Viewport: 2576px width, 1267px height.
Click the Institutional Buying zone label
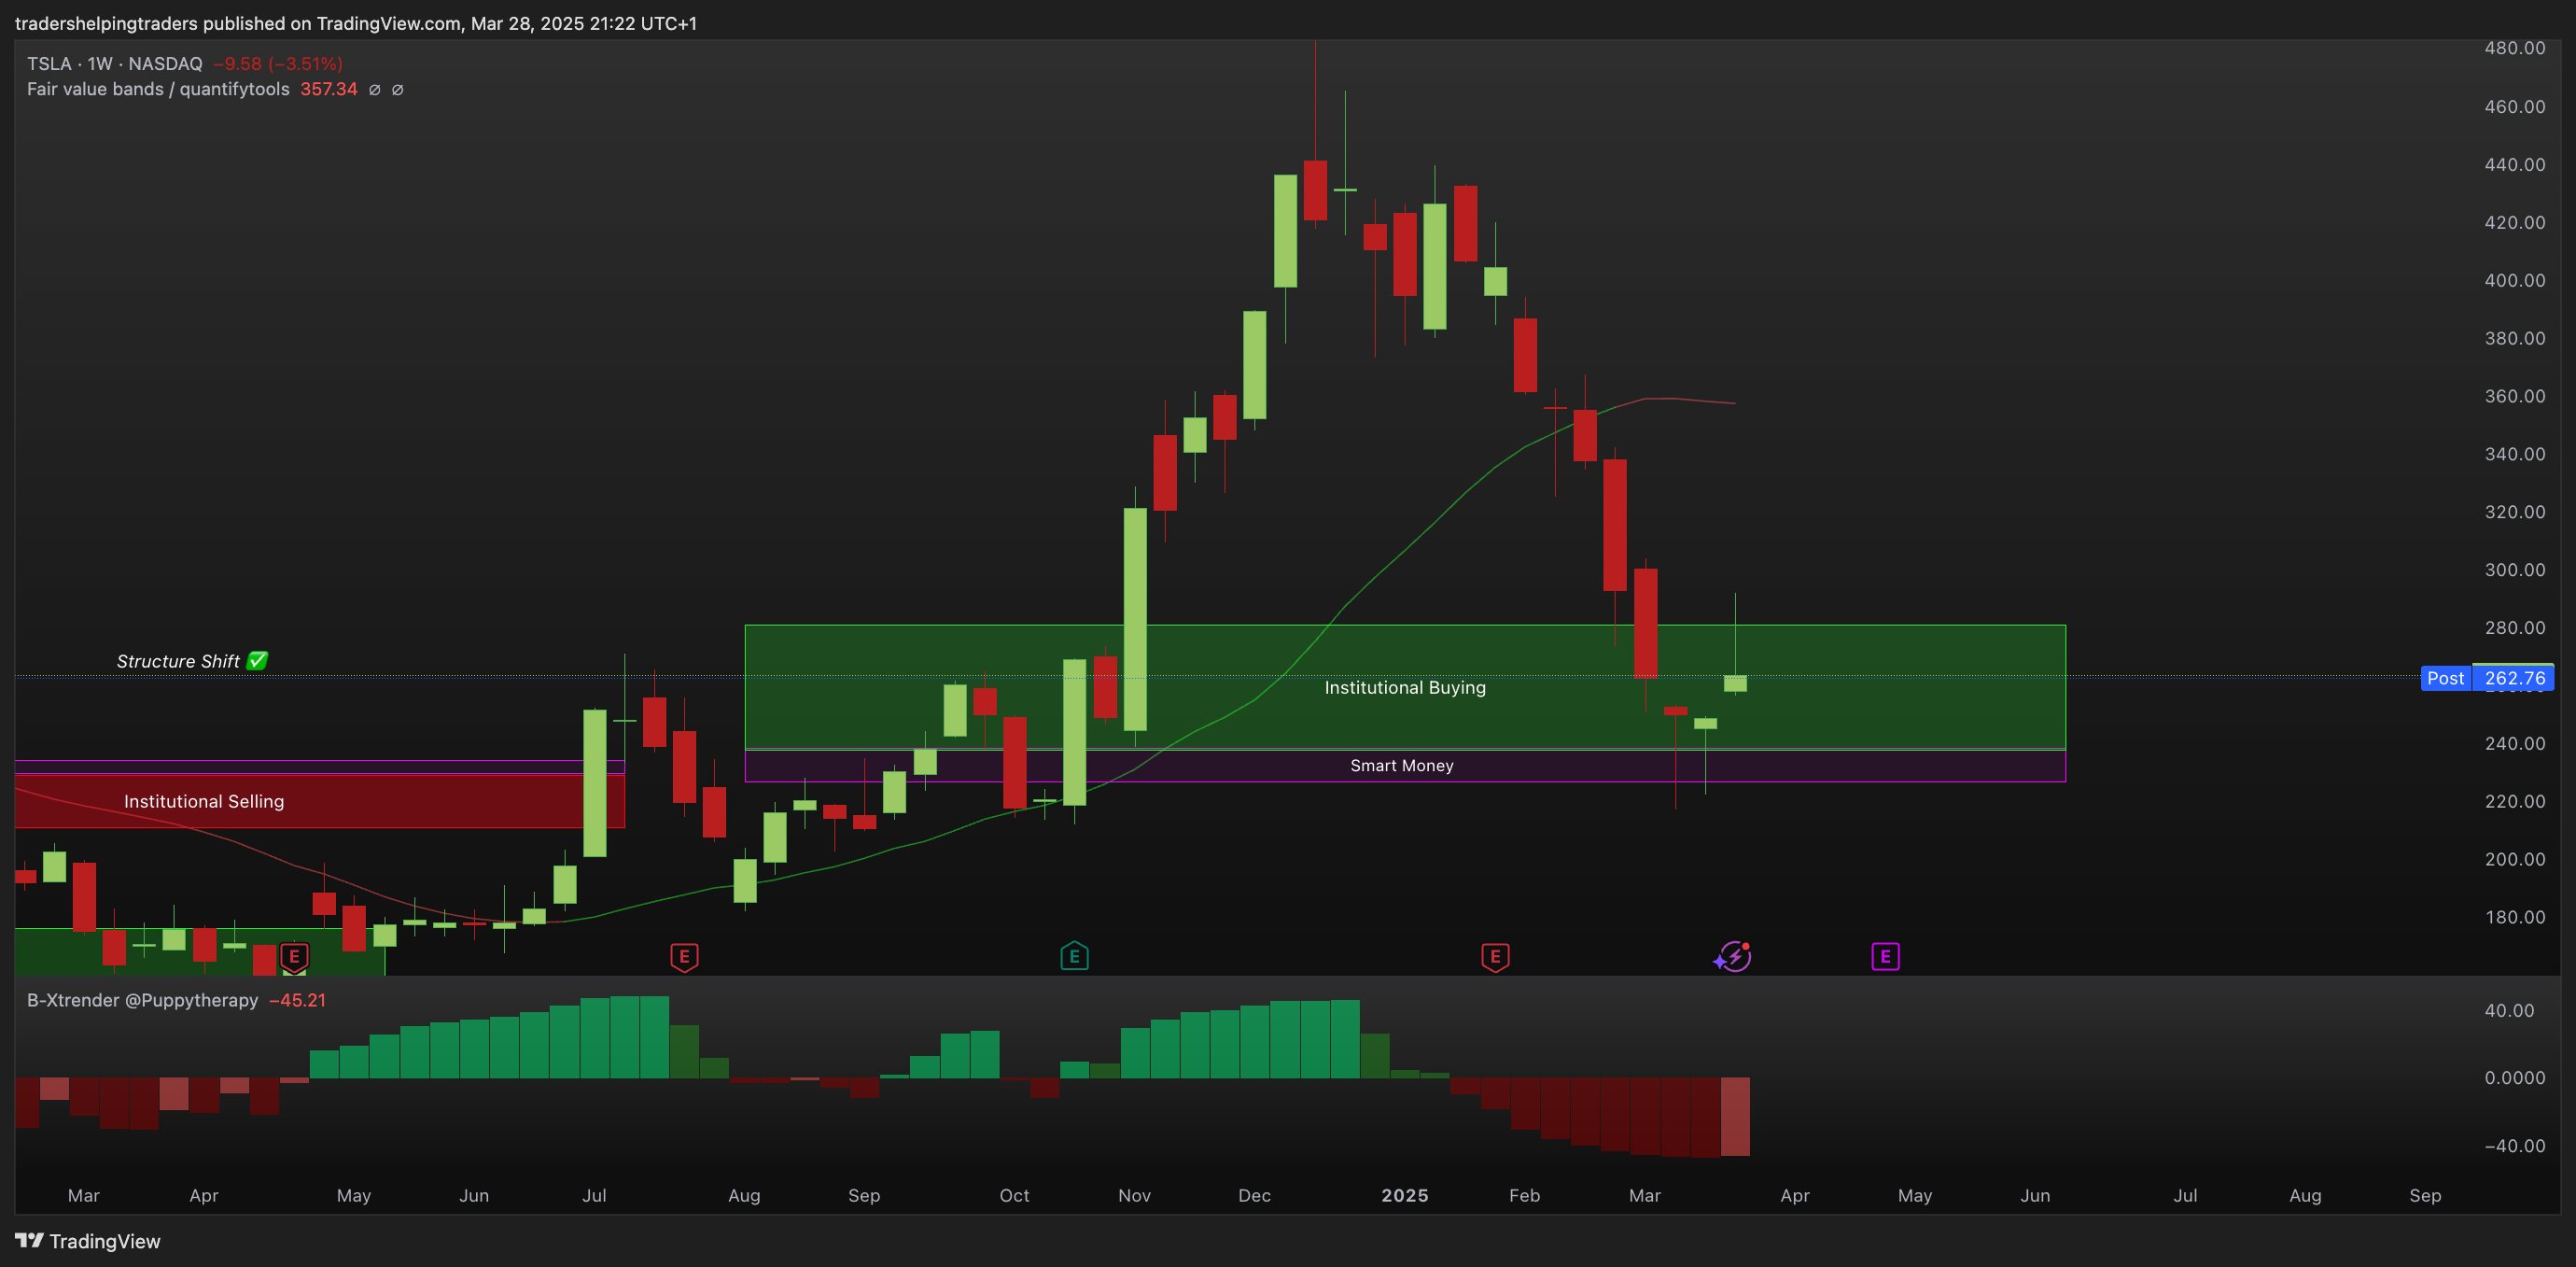tap(1405, 687)
